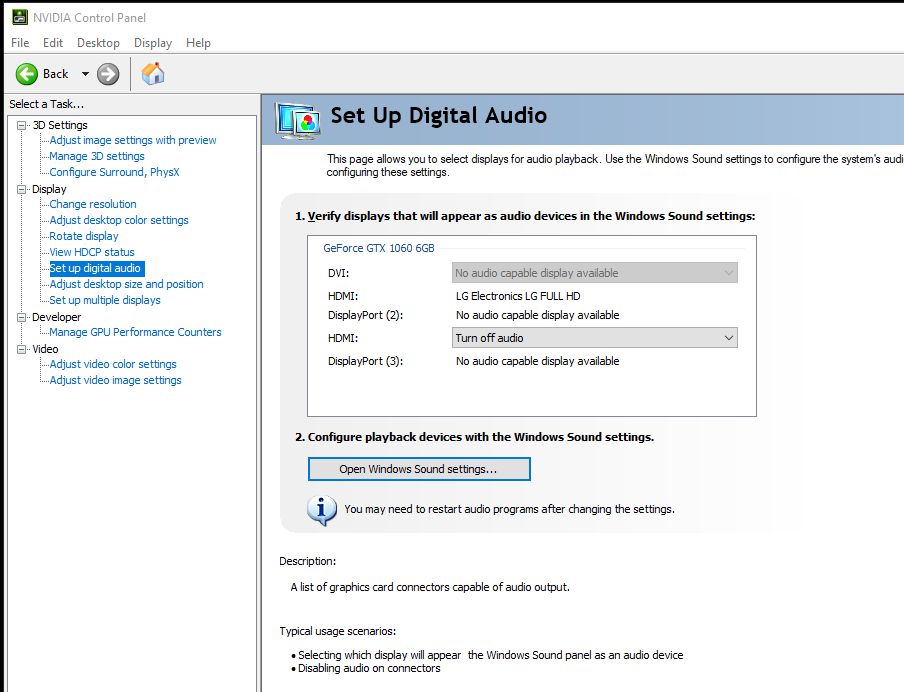Screen dimensions: 904x692
Task: Open the Desktop menu
Action: 99,43
